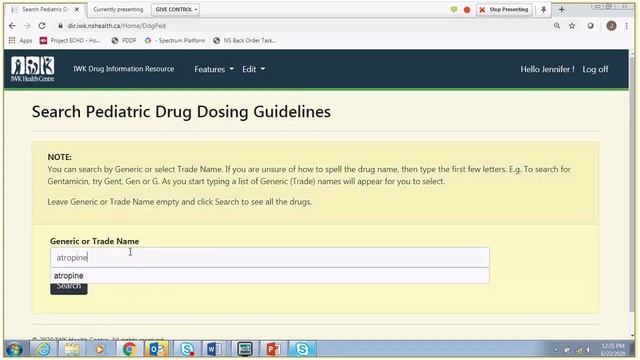Viewport: 640px width, 360px height.
Task: Click the Generic or Trade Name input field
Action: [x=270, y=258]
